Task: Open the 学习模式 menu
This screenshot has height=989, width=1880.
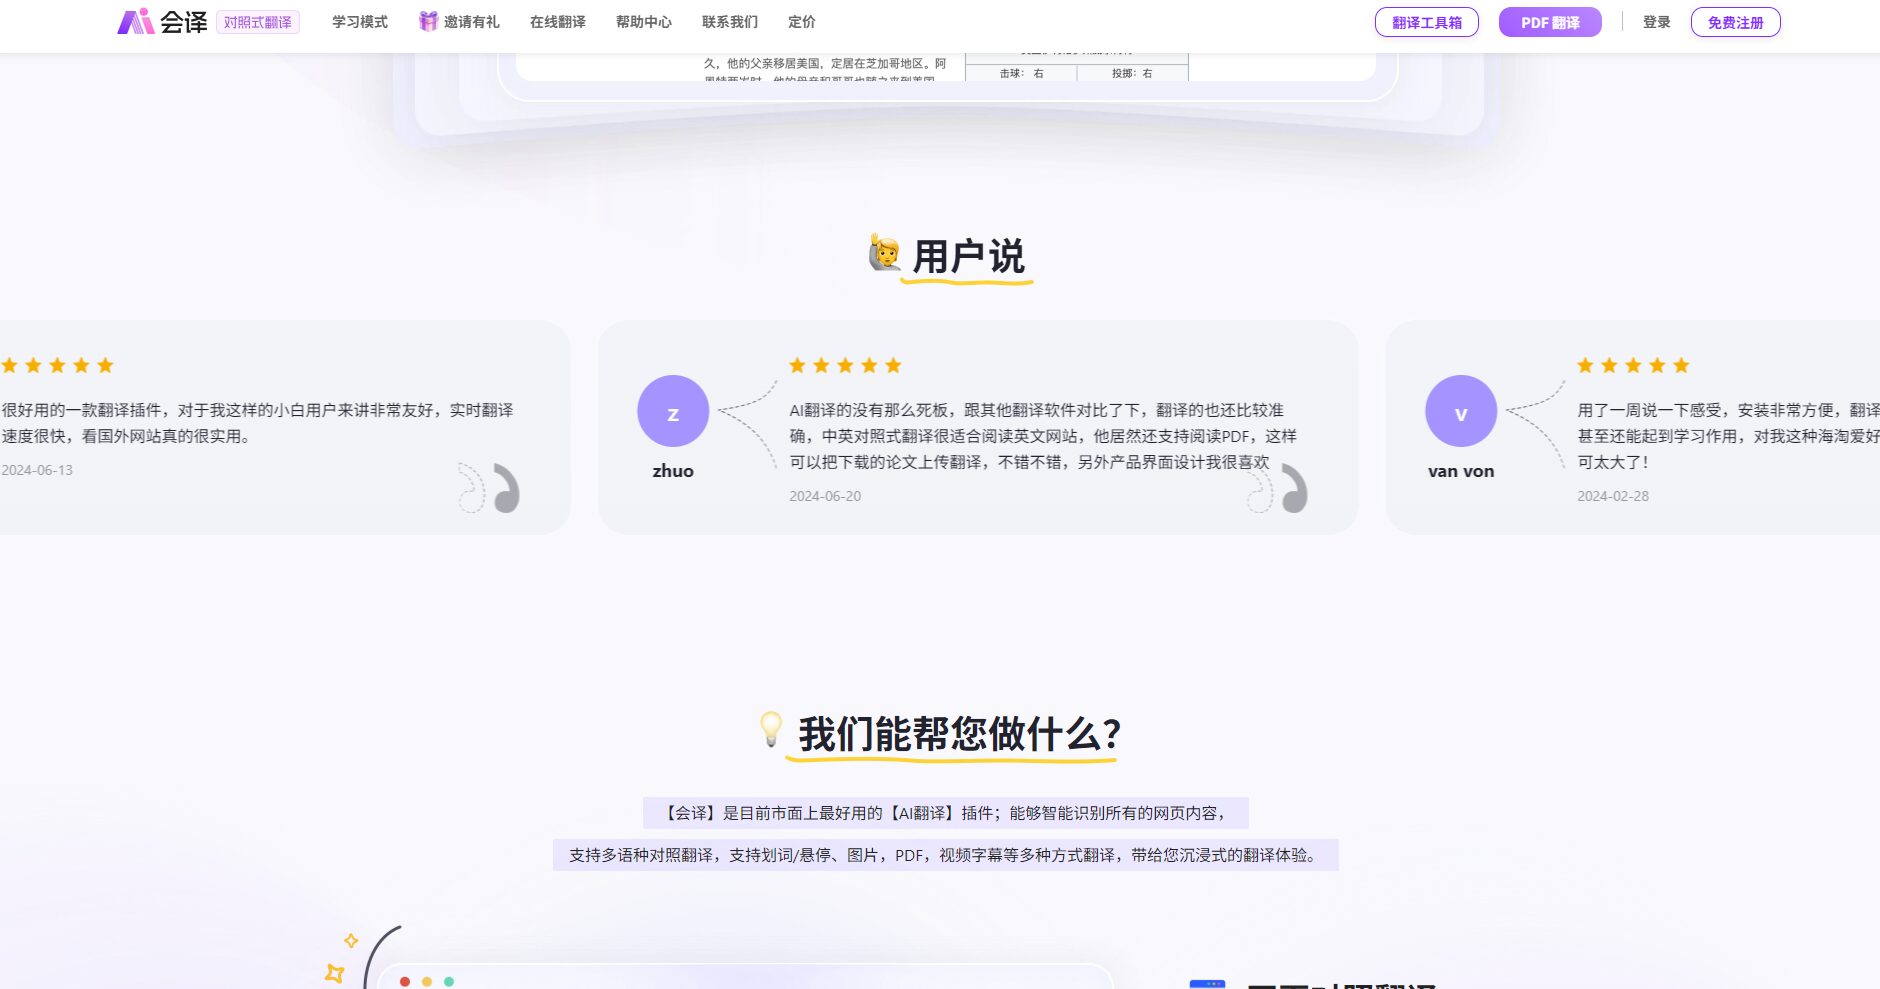Action: coord(360,21)
